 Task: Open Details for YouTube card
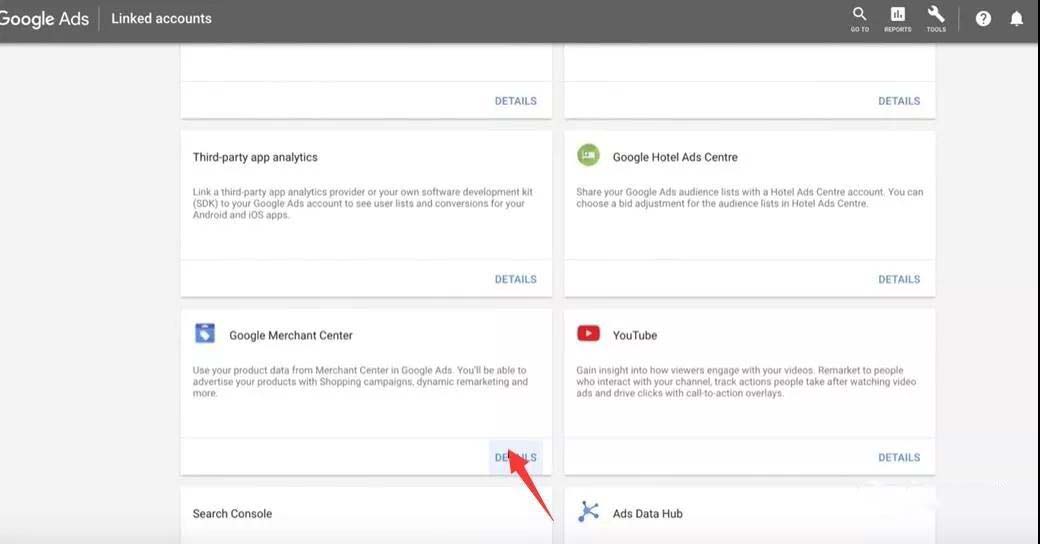tap(899, 457)
